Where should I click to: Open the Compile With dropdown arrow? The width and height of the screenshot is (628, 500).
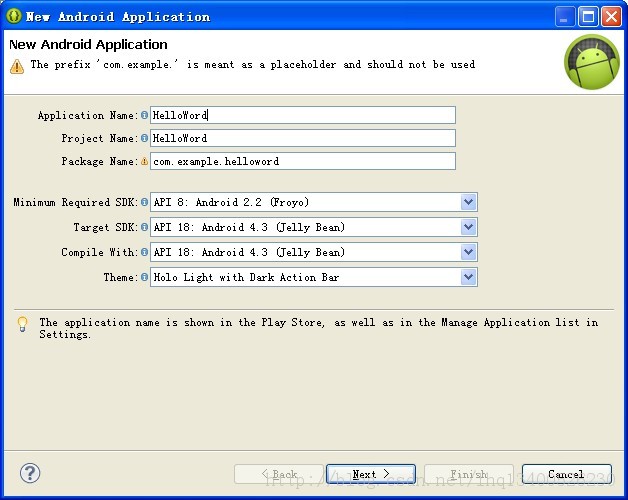(x=468, y=252)
